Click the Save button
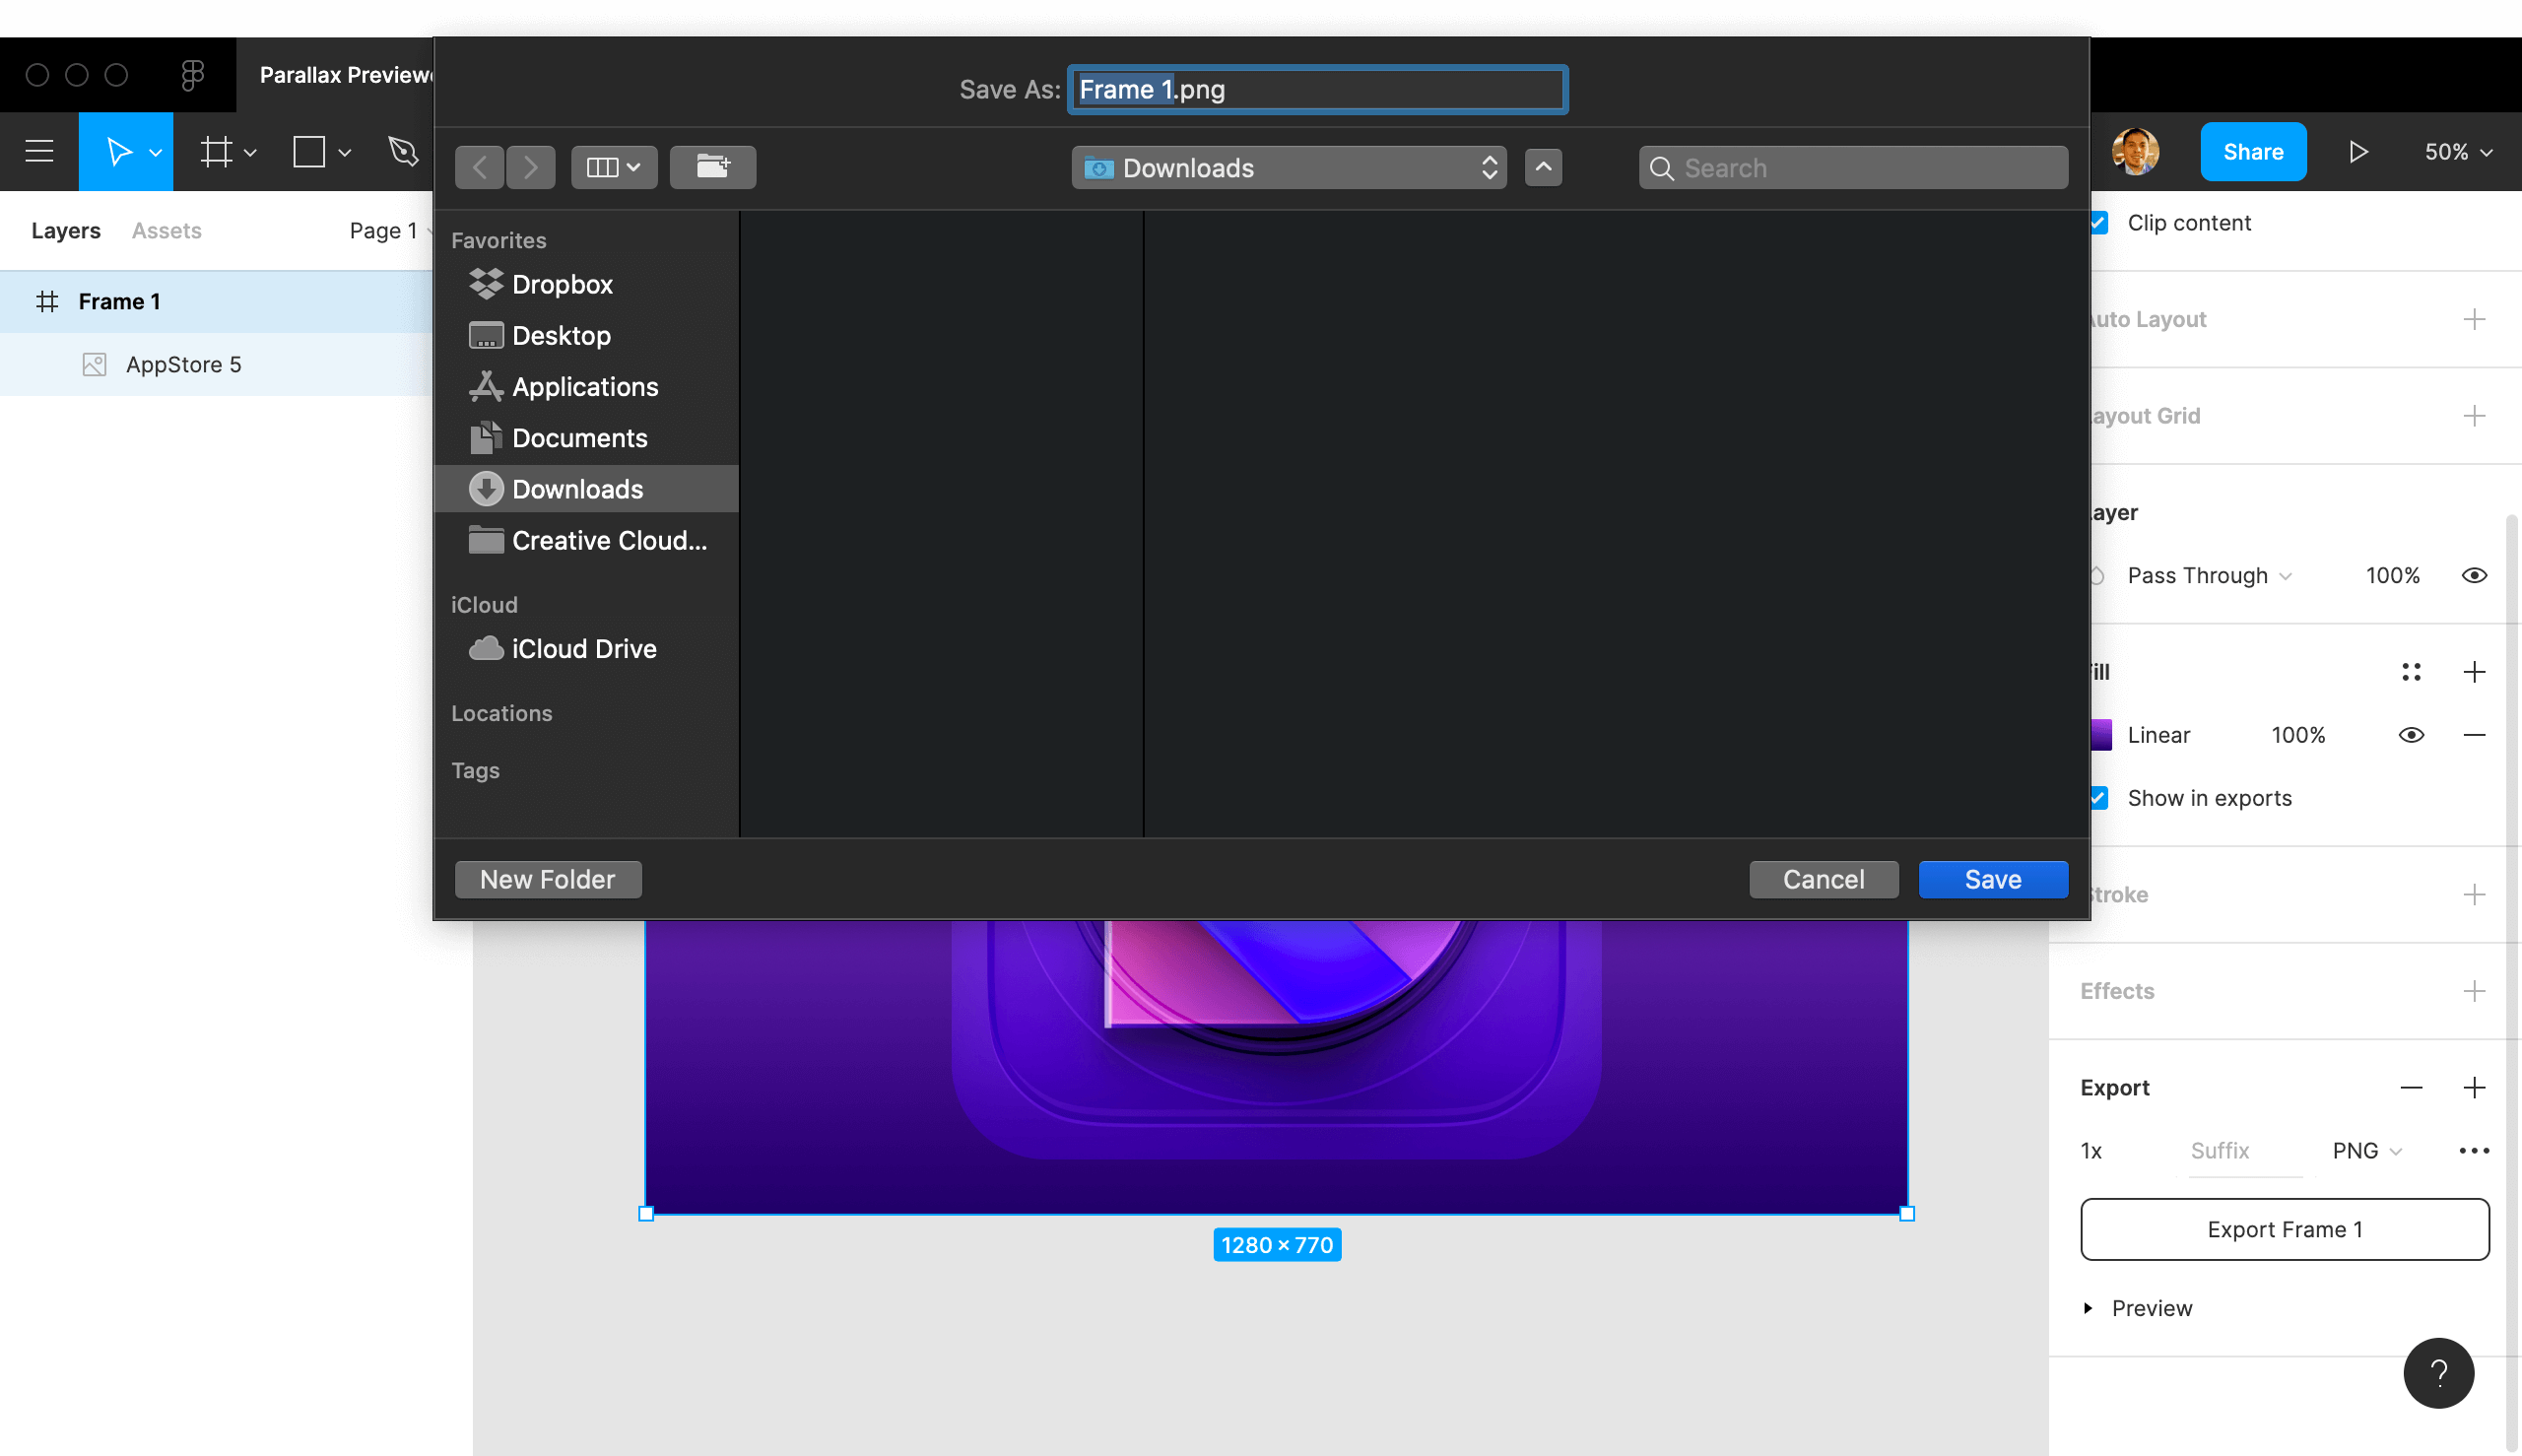Screen dimensions: 2522x1456 1992,879
